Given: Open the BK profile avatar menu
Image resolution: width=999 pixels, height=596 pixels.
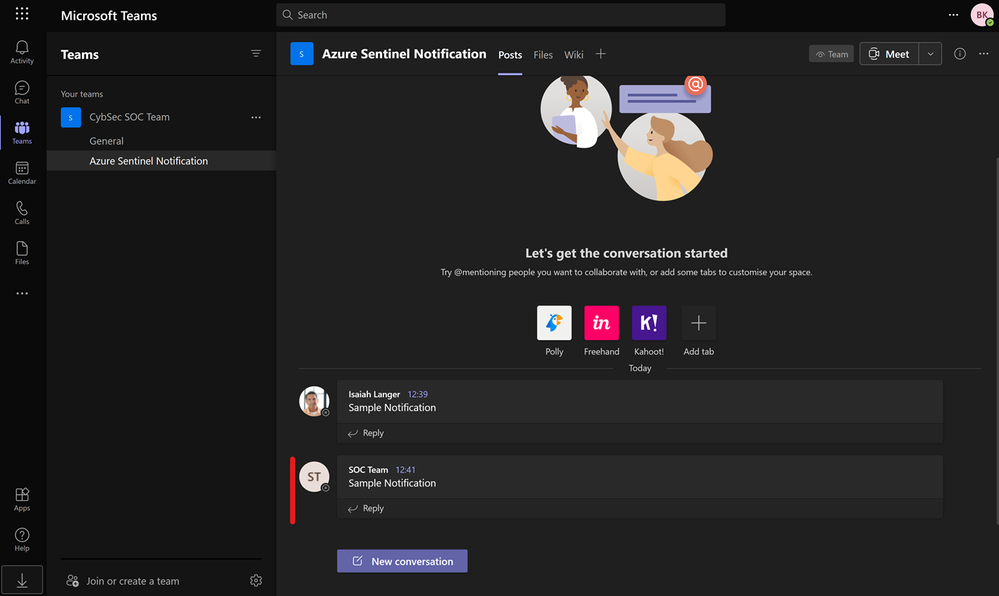Looking at the screenshot, I should click(982, 15).
